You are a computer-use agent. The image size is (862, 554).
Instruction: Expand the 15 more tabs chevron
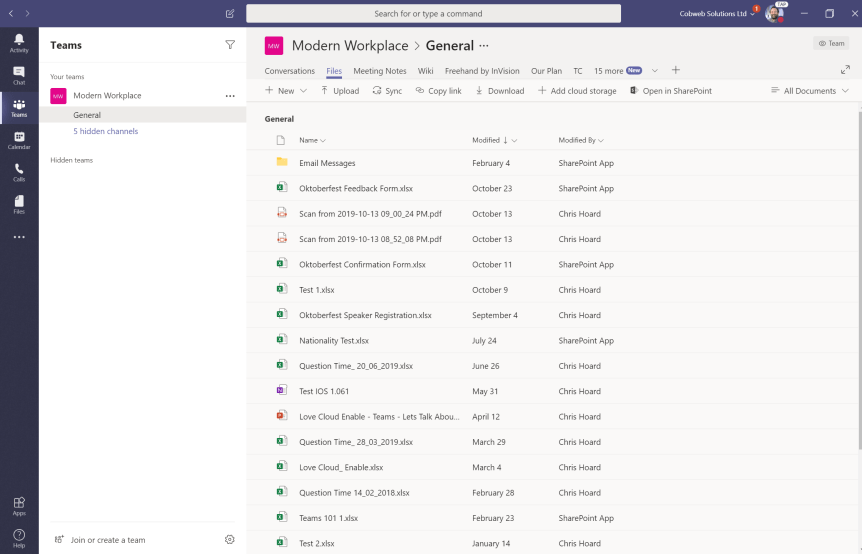click(x=655, y=71)
